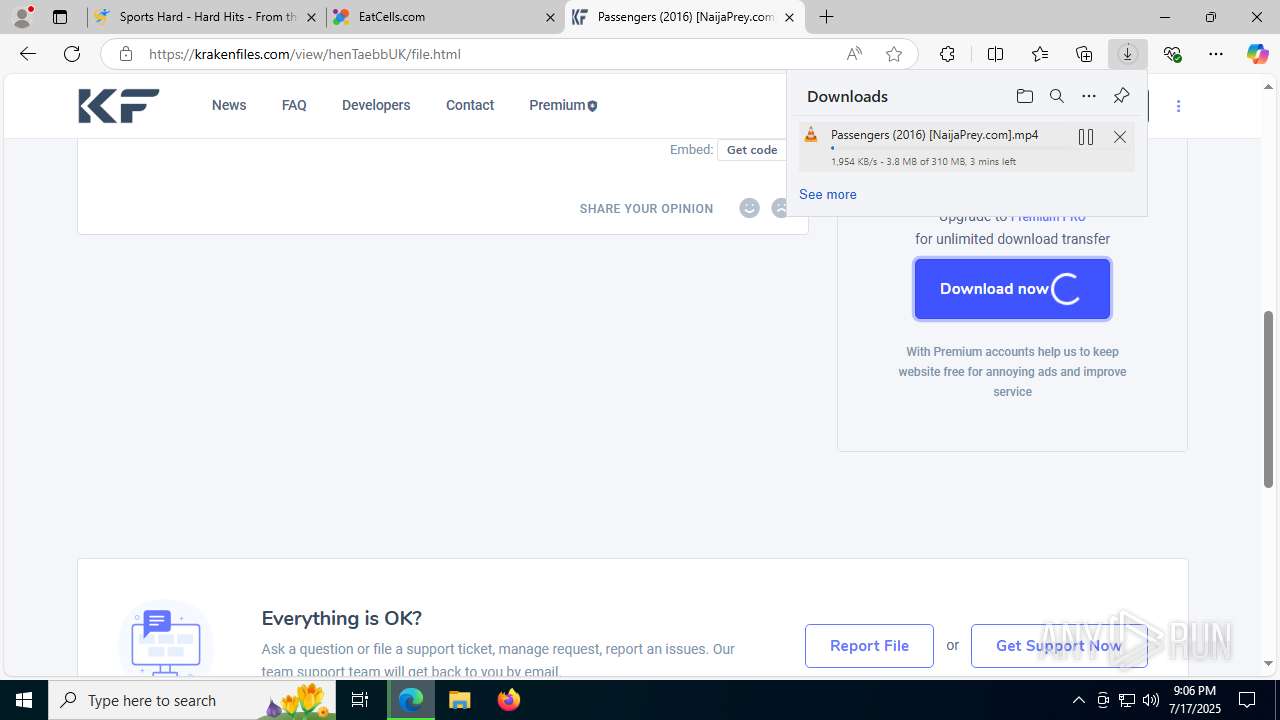Click the address bar URL
Image resolution: width=1280 pixels, height=720 pixels.
(305, 54)
